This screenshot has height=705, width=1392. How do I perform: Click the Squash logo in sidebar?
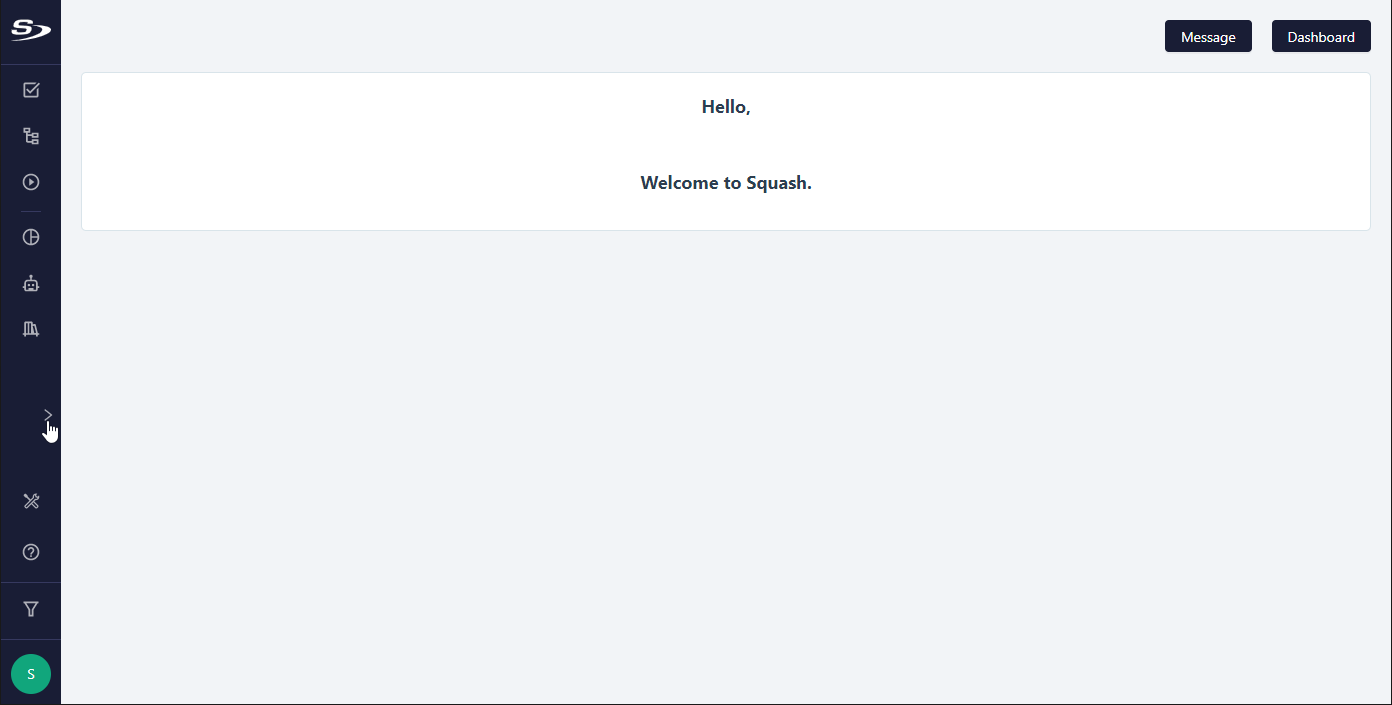click(31, 31)
